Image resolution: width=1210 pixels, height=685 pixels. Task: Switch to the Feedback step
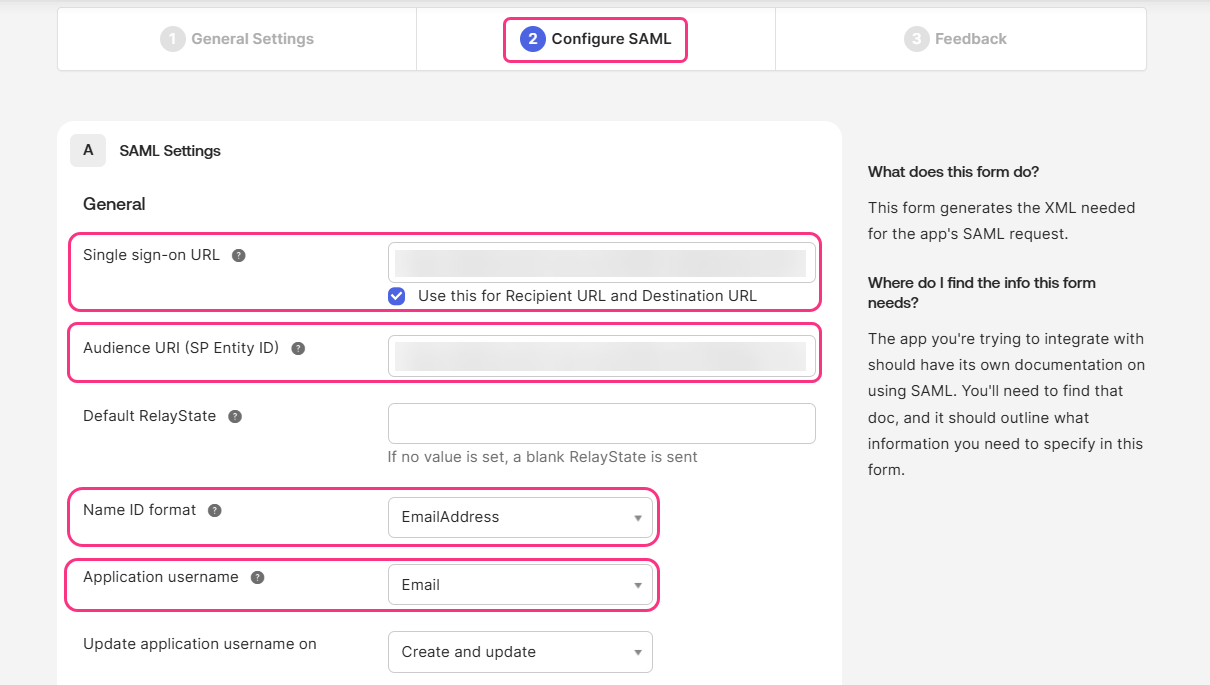(955, 39)
